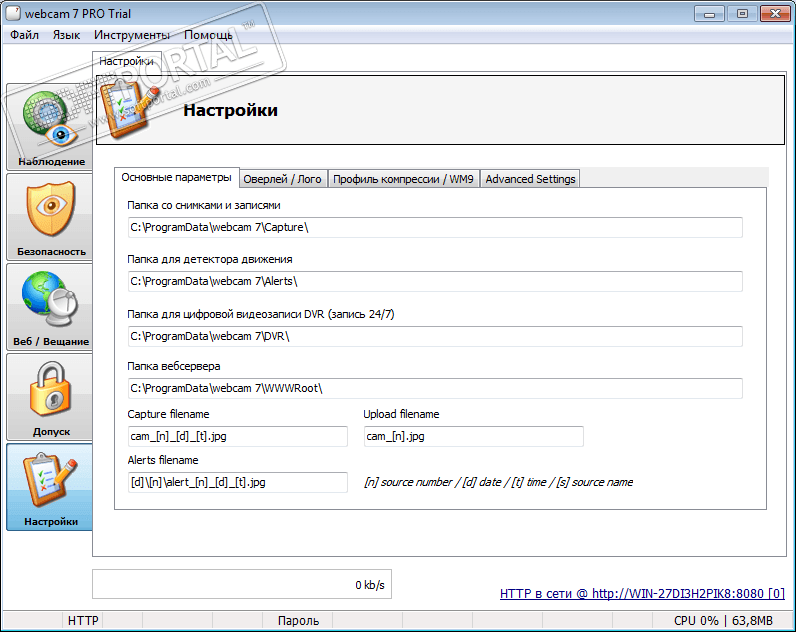
Task: Click the Upload filename field
Action: [474, 437]
